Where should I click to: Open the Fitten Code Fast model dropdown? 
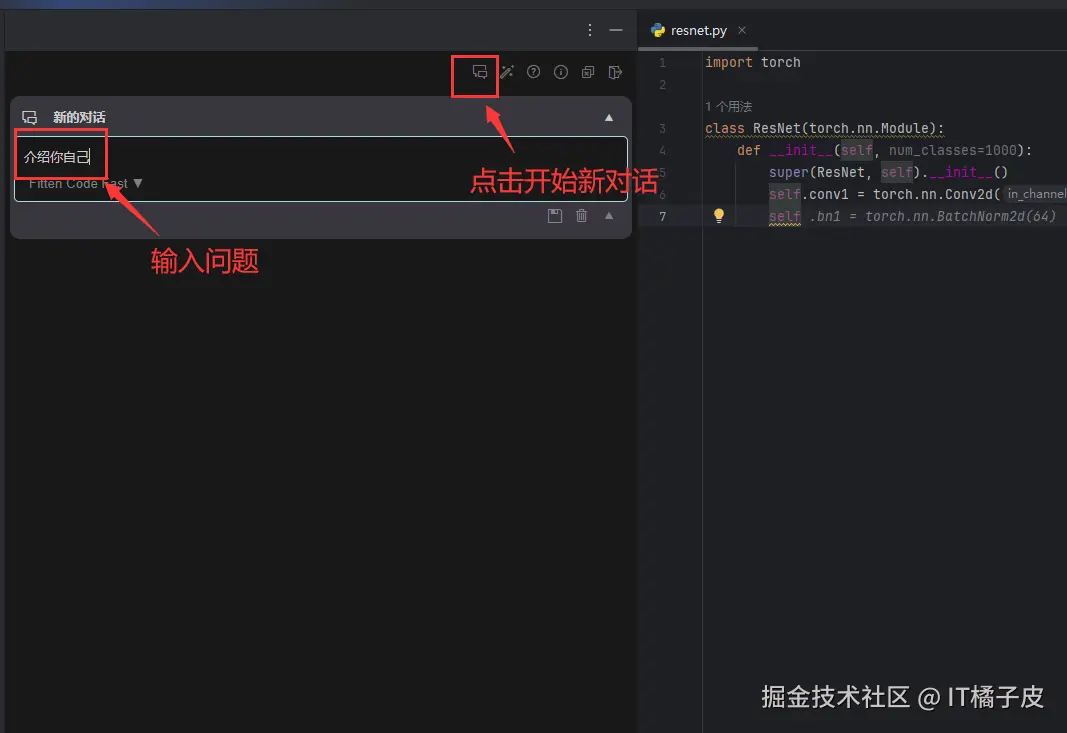pos(85,184)
